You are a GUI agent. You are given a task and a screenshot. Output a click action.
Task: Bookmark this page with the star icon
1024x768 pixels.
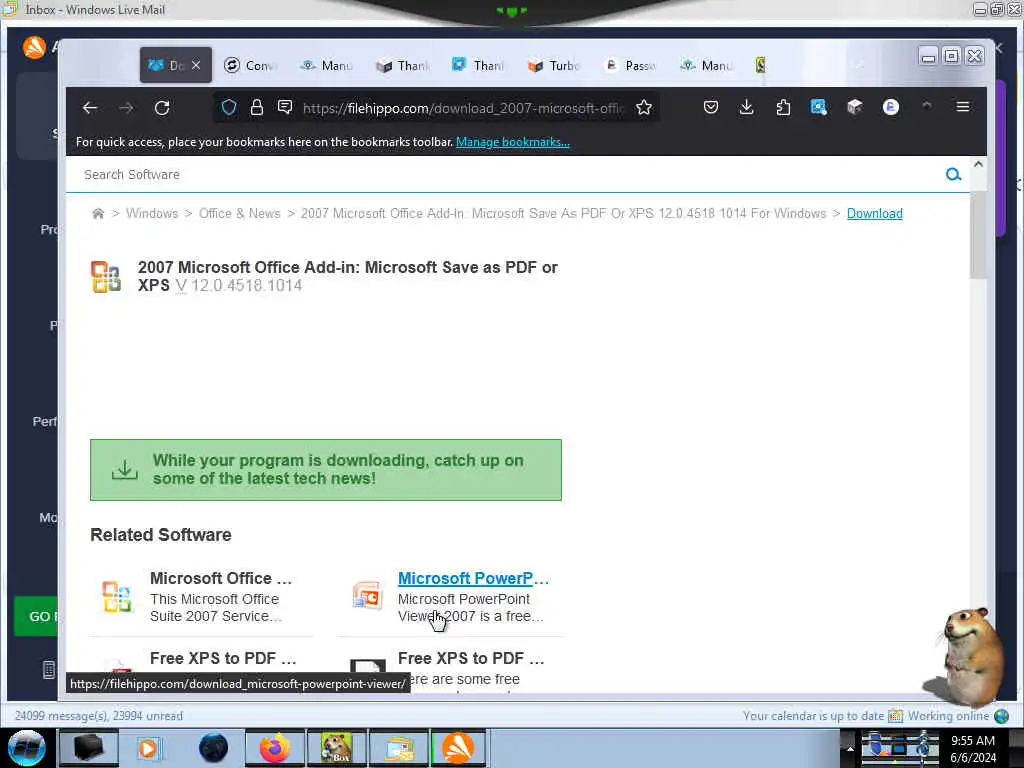tap(644, 107)
